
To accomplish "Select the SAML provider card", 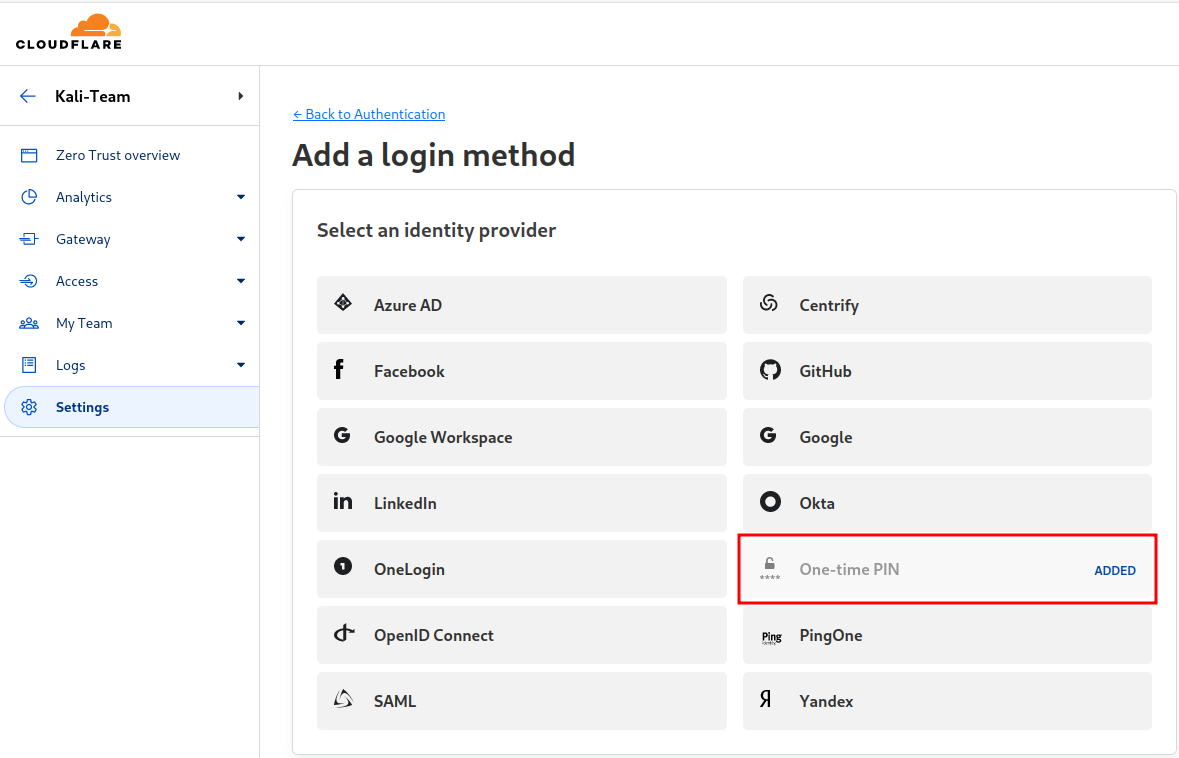I will pyautogui.click(x=522, y=701).
